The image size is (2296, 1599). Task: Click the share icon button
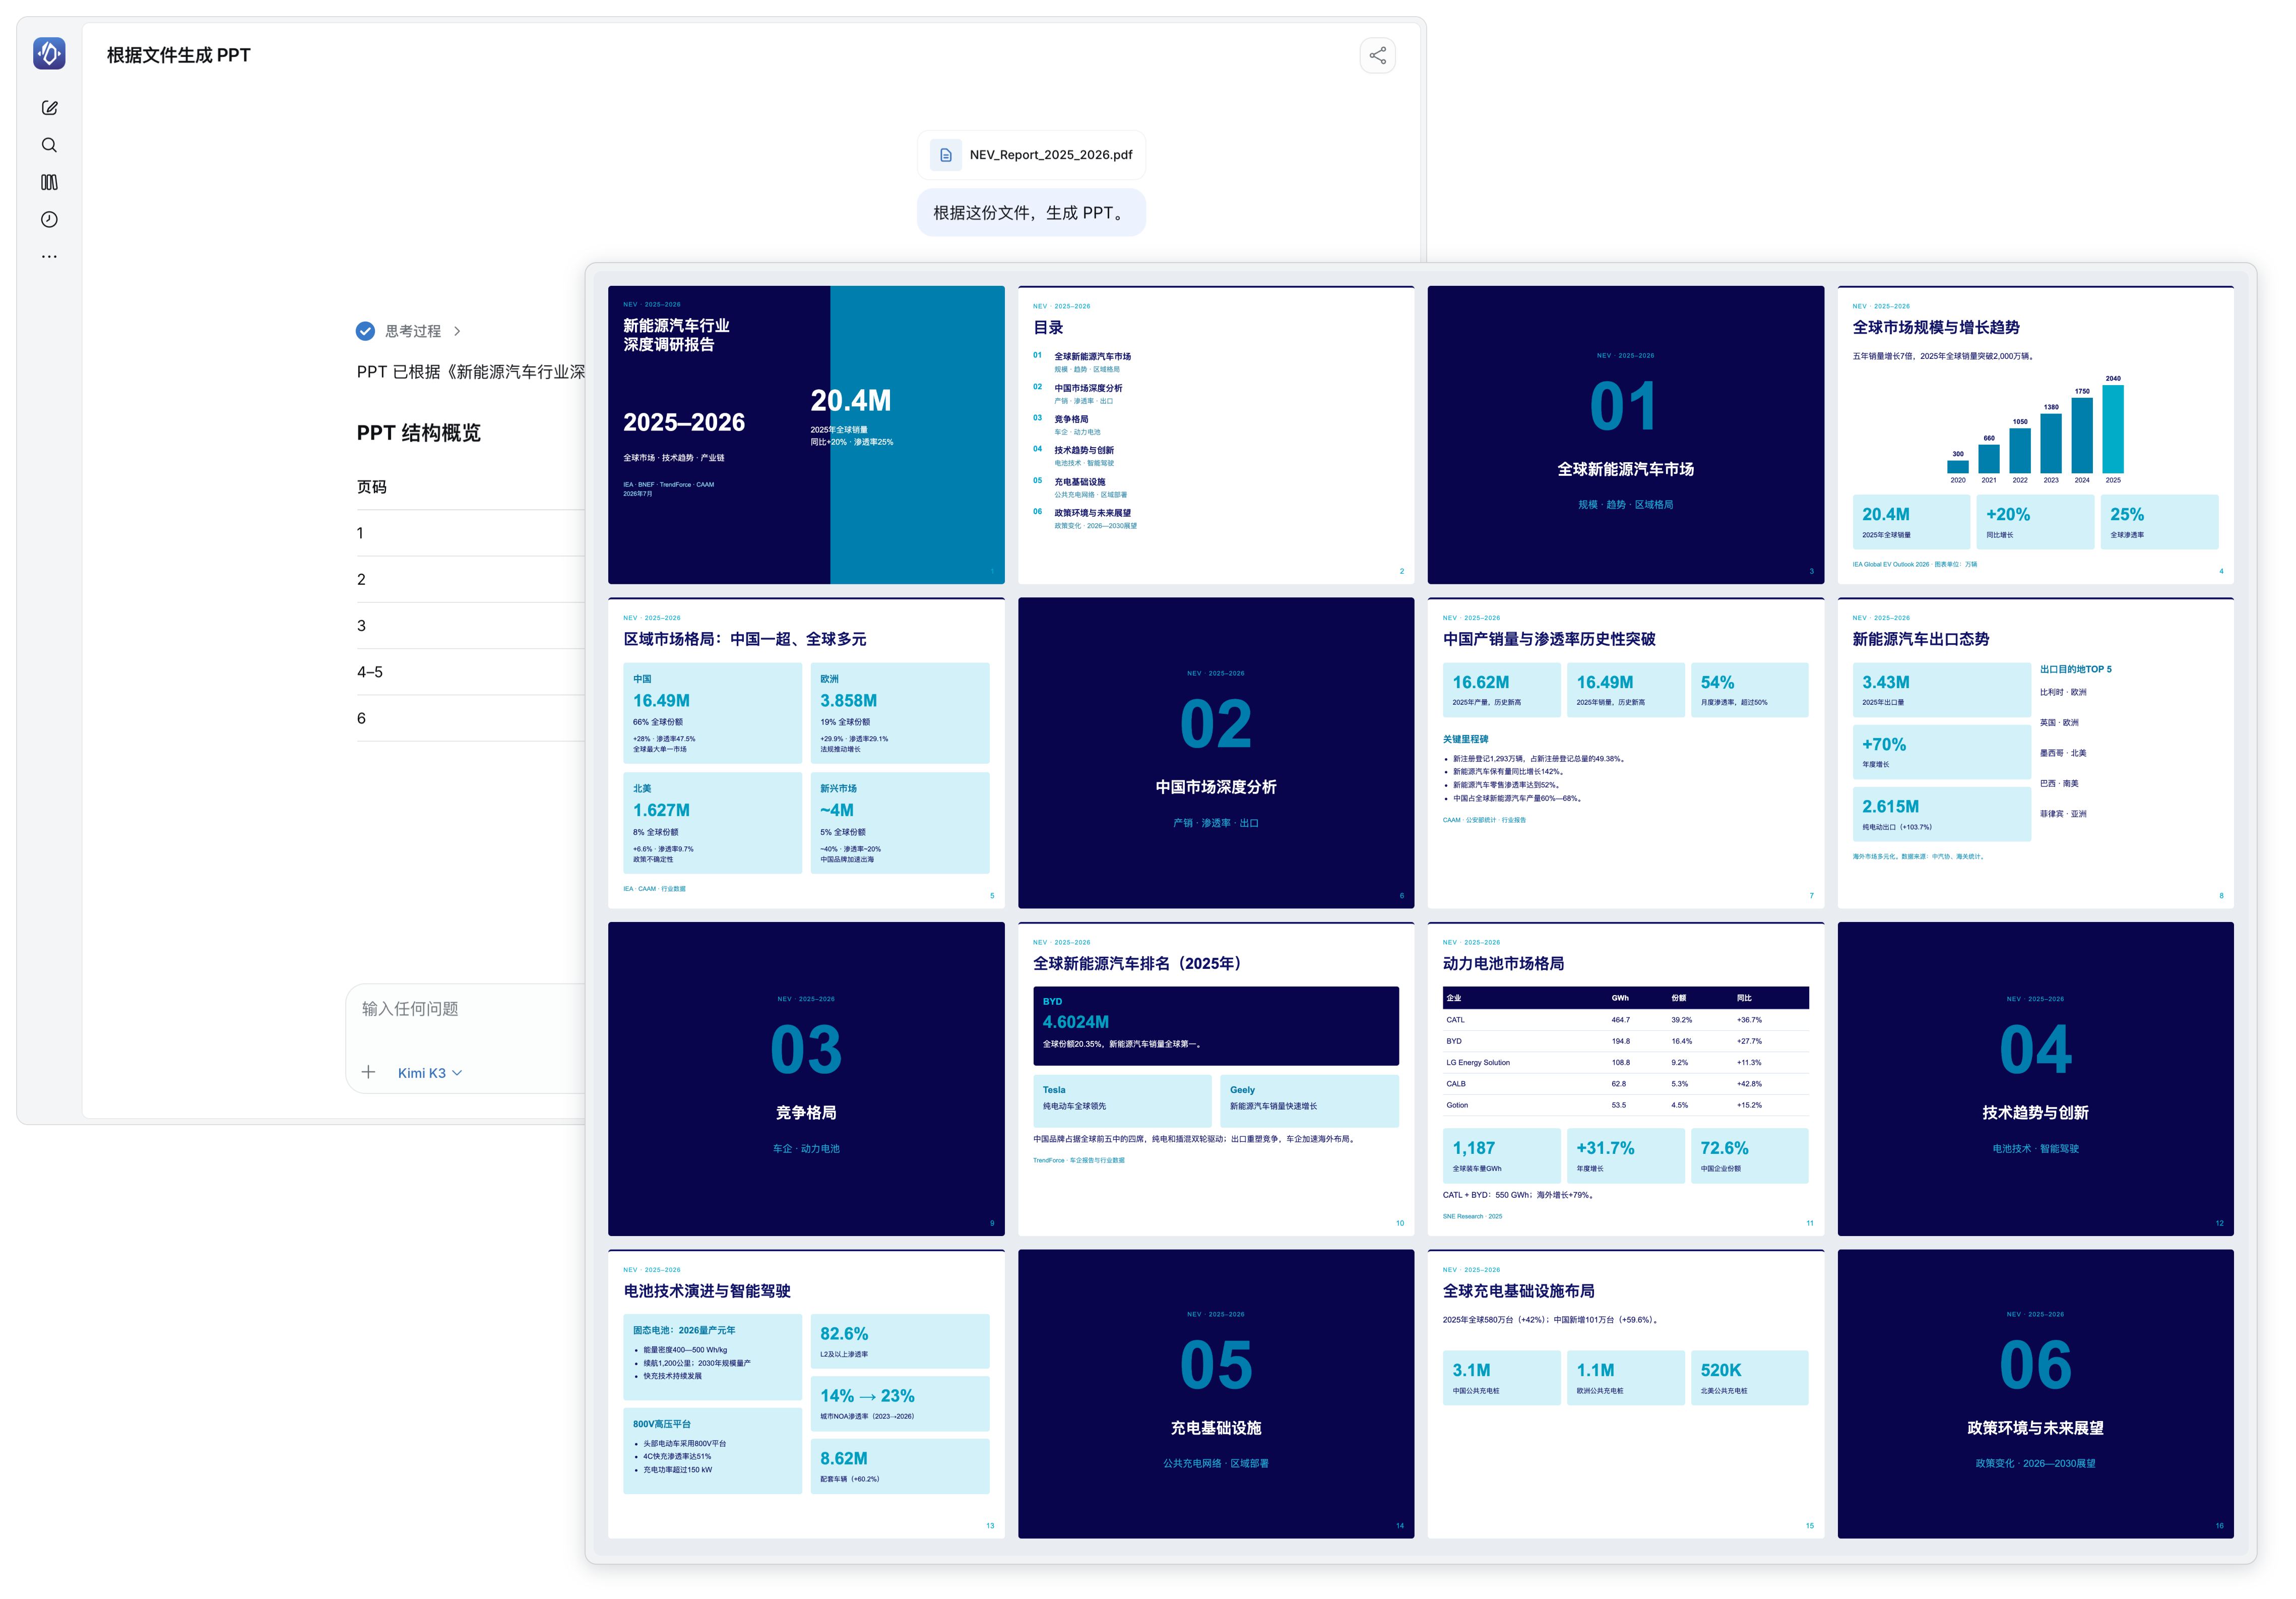(1377, 55)
